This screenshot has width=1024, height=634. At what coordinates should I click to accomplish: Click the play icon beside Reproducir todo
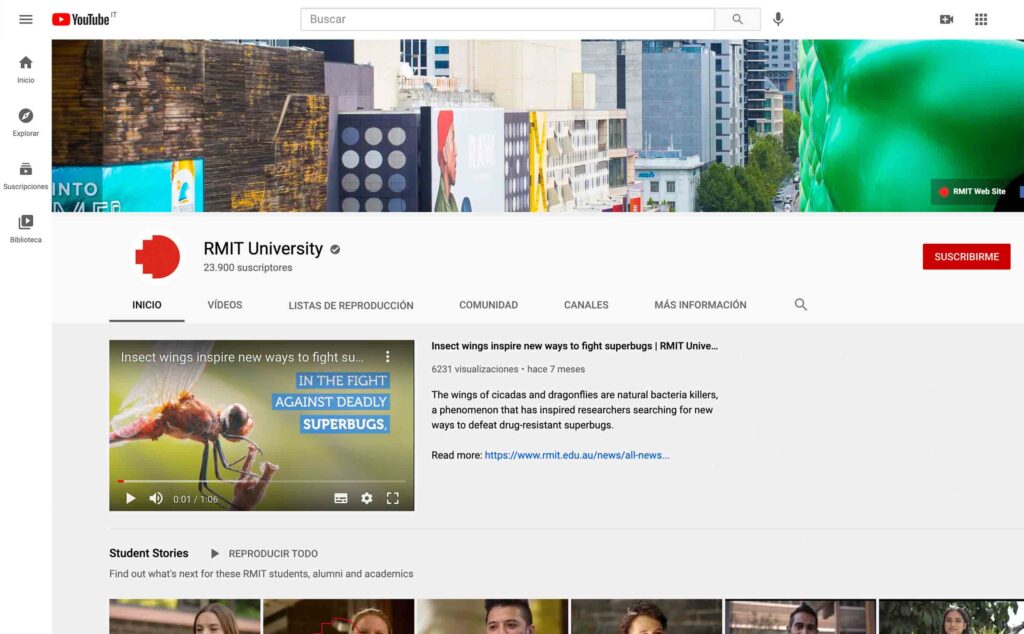[x=214, y=554]
